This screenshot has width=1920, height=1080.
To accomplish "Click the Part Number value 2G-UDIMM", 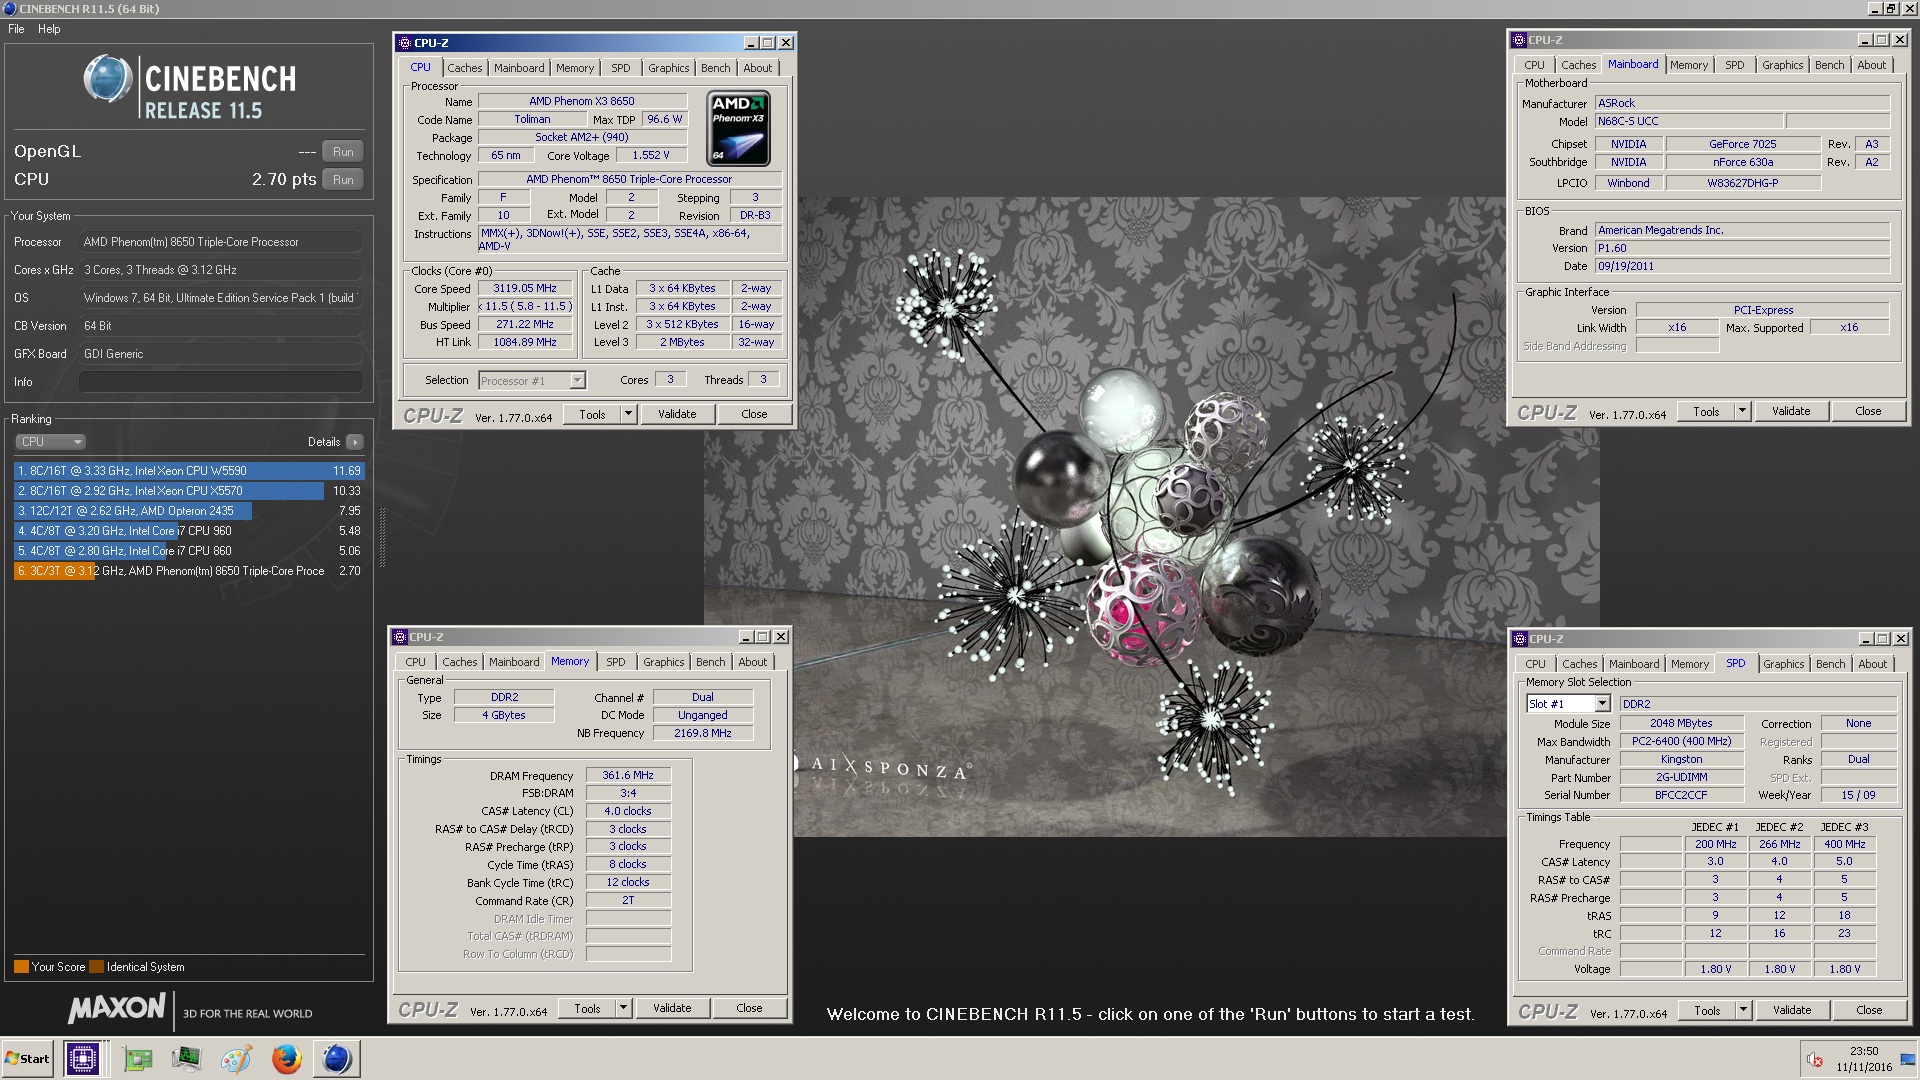I will tap(1681, 777).
